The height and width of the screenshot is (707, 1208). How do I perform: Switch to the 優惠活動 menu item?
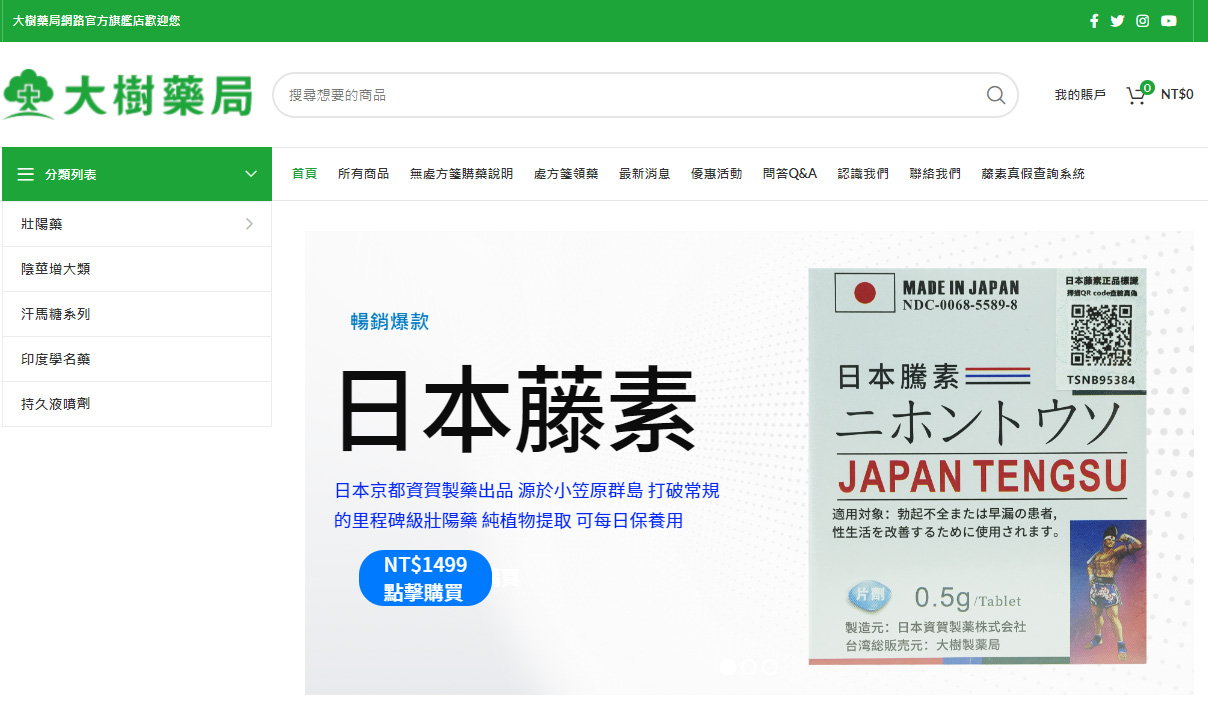tap(716, 173)
